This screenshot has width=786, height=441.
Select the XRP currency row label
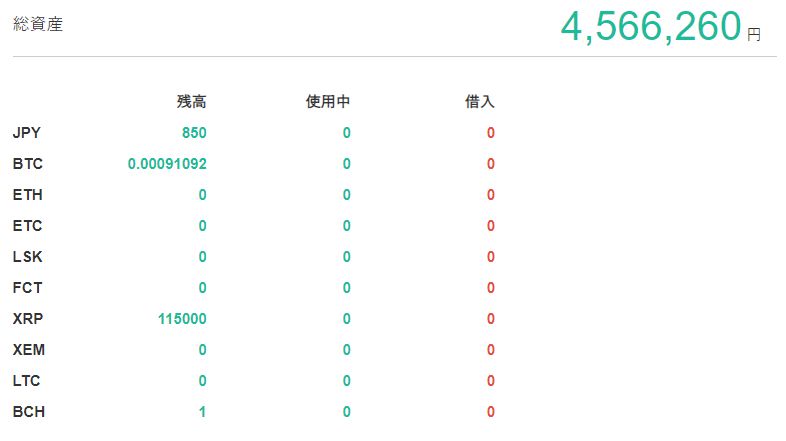[x=28, y=319]
